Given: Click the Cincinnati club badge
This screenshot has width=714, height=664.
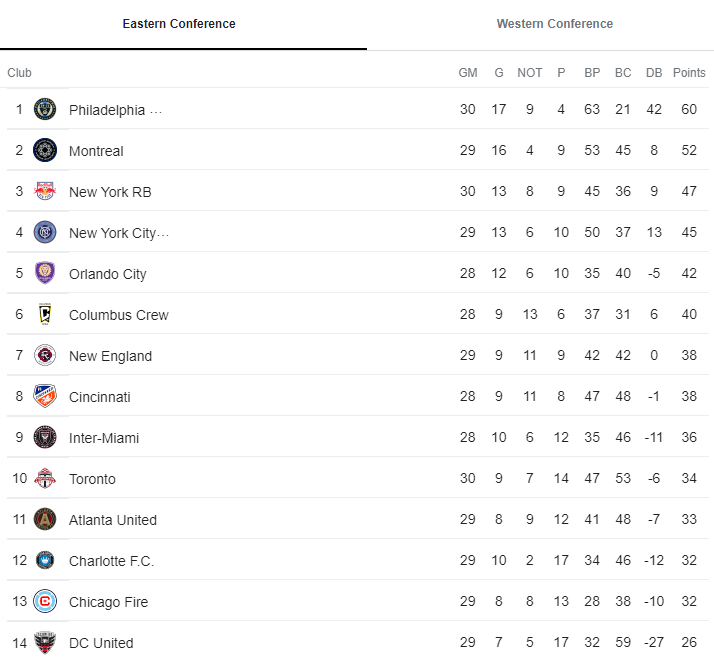Looking at the screenshot, I should (x=45, y=396).
